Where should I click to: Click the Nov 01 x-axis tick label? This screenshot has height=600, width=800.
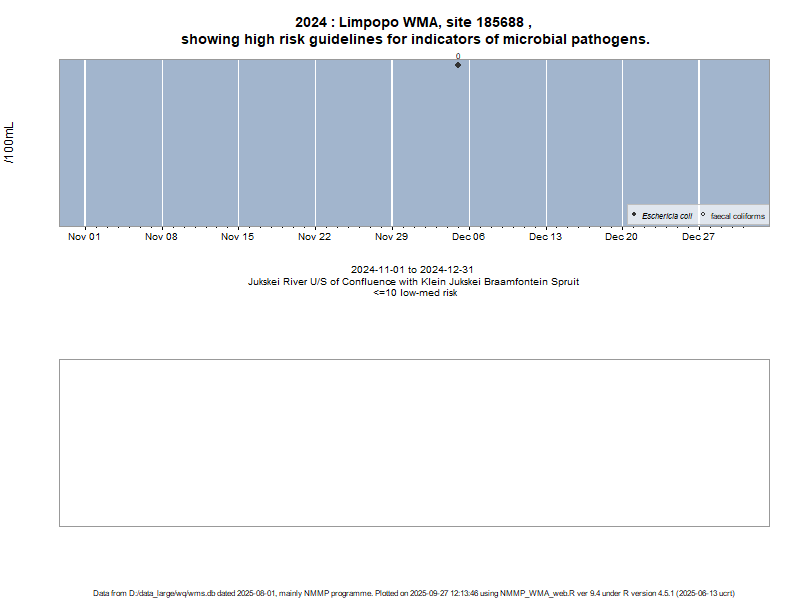tap(84, 237)
